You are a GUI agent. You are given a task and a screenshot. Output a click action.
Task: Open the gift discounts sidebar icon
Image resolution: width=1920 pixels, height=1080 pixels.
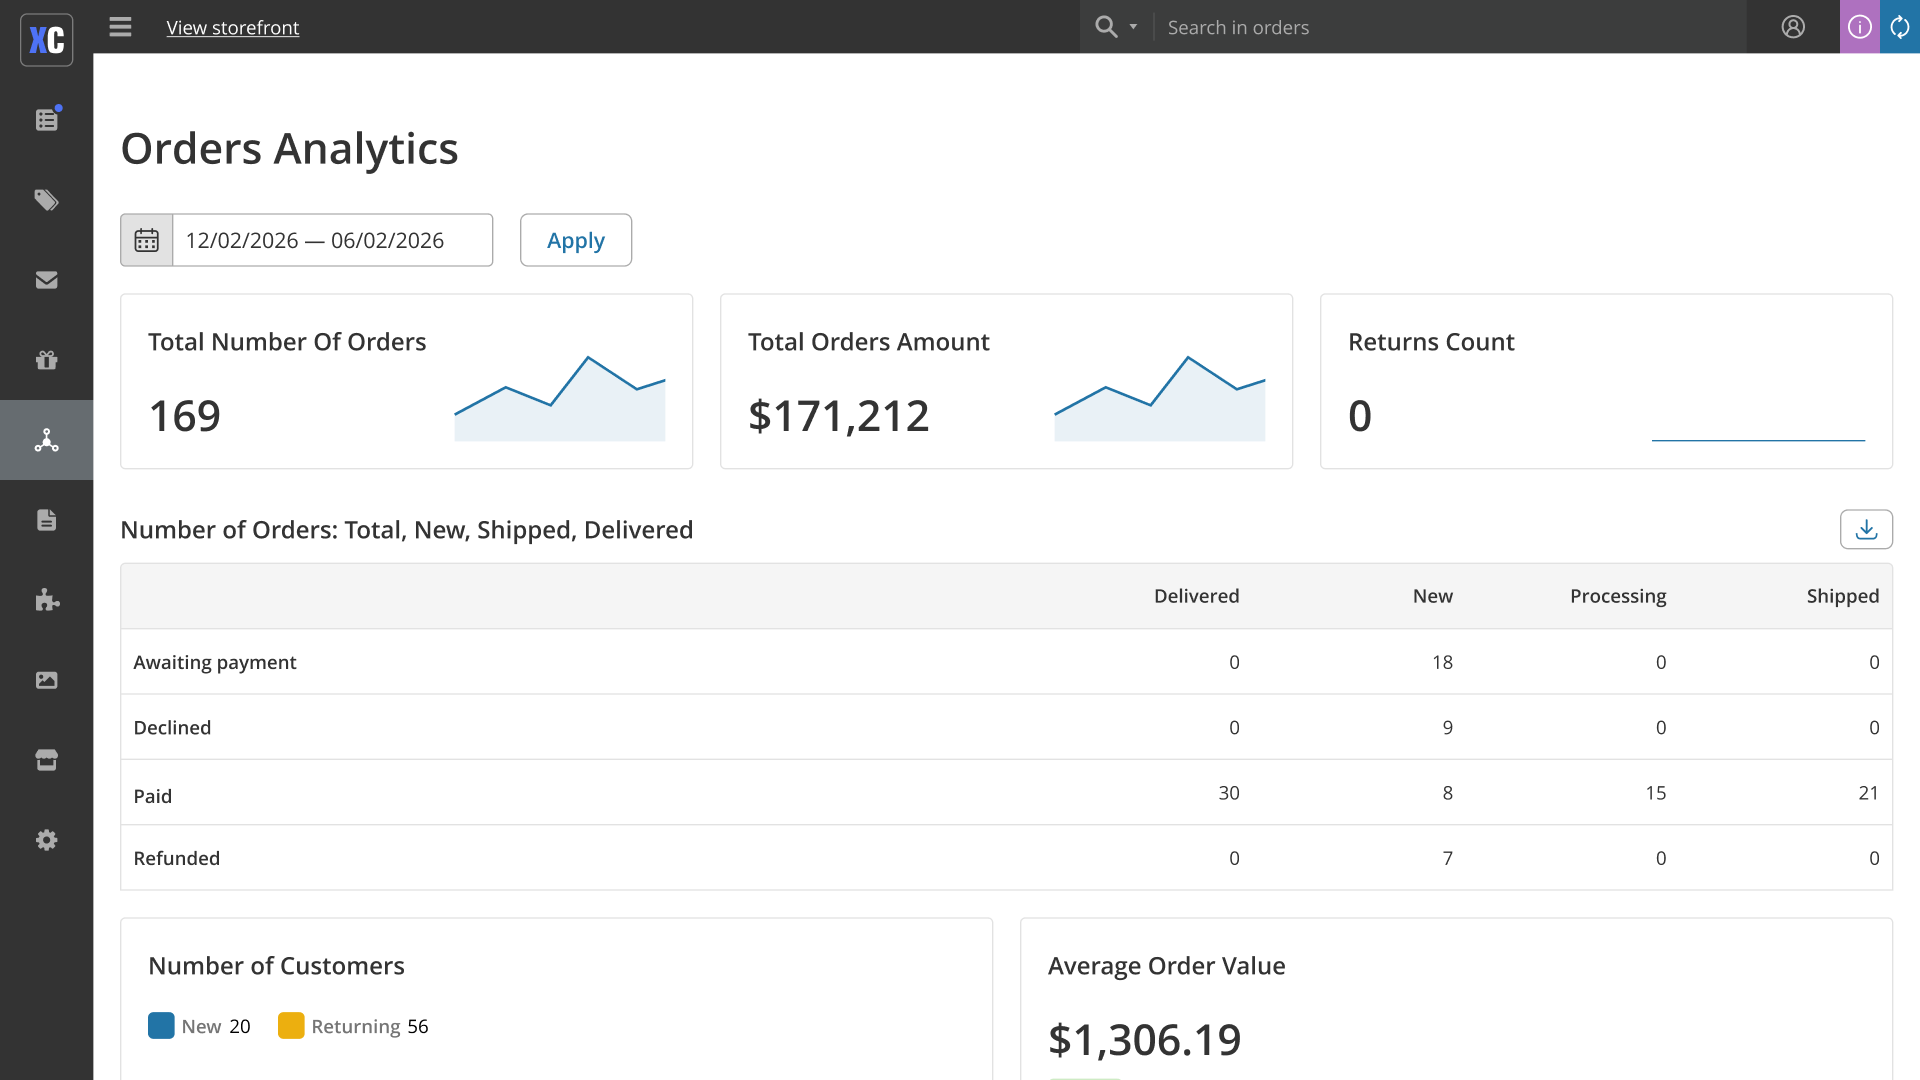pyautogui.click(x=47, y=360)
